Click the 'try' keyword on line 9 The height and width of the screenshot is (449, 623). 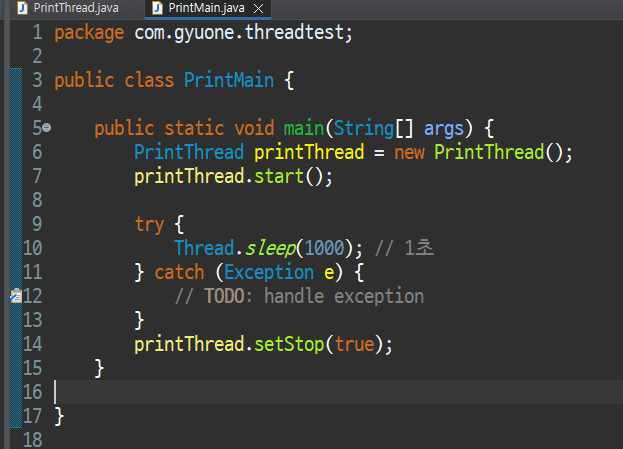tap(149, 225)
